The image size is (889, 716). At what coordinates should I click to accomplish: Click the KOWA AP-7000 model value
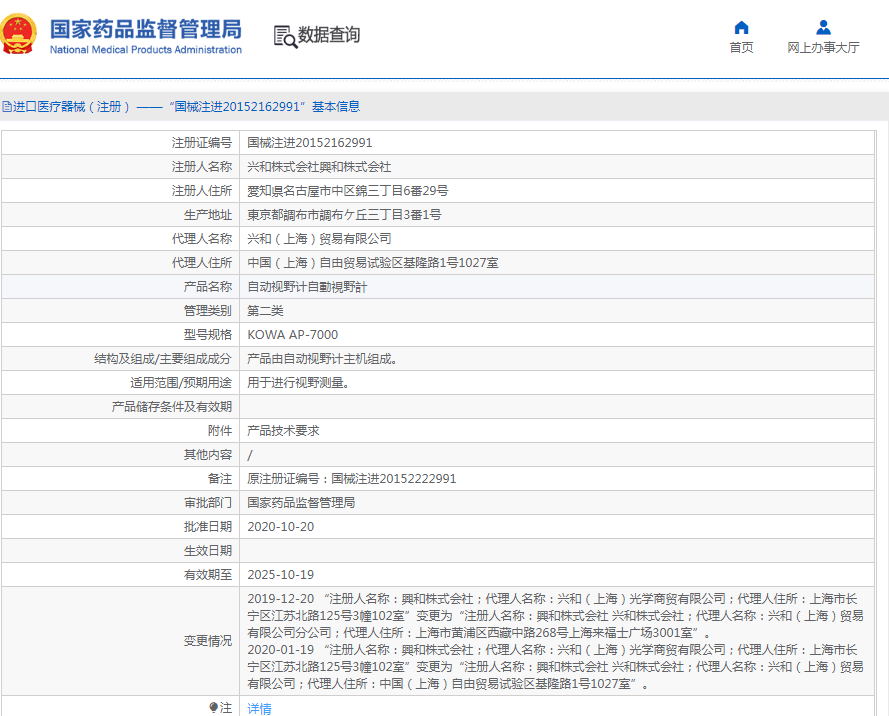point(292,335)
